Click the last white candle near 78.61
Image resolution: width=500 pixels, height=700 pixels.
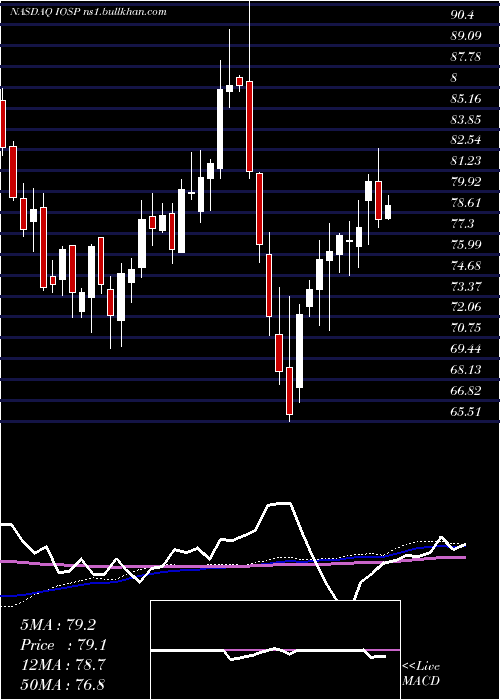click(x=388, y=212)
